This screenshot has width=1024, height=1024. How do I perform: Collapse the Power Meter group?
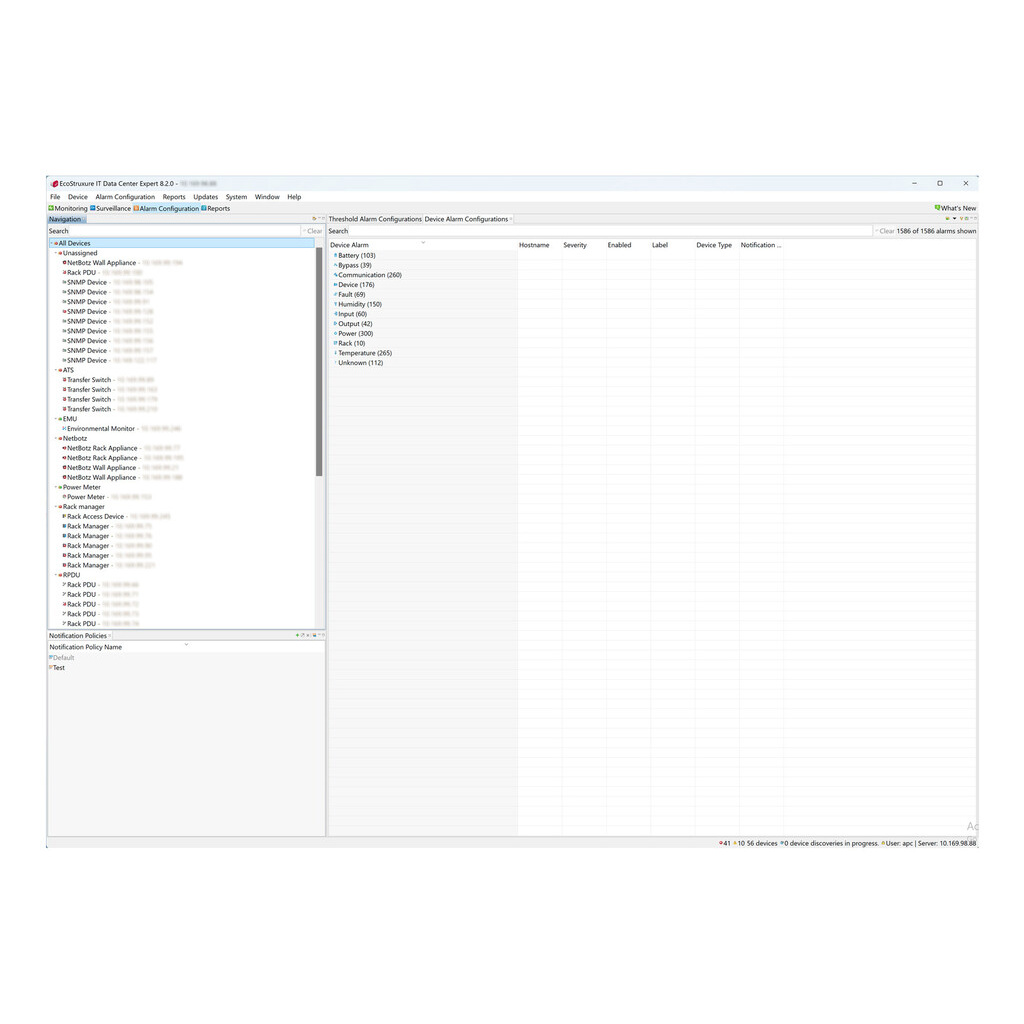[x=56, y=487]
